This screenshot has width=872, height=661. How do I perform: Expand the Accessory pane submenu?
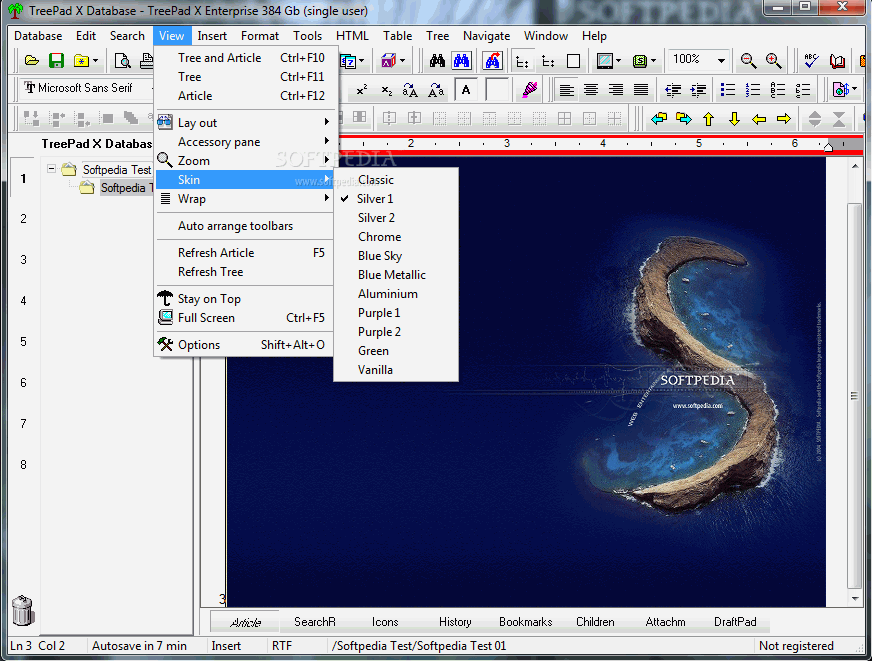[244, 142]
